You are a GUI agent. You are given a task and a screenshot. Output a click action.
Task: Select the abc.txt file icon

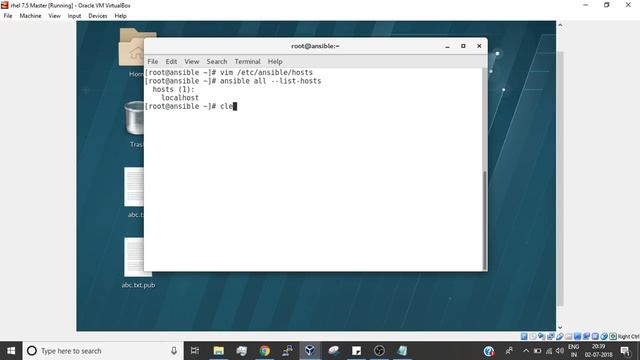(134, 192)
